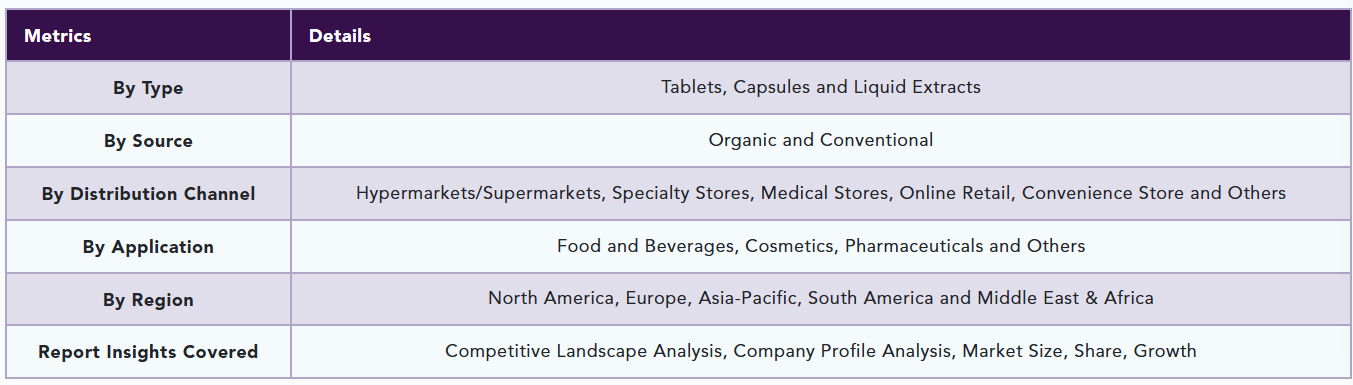The image size is (1353, 385).
Task: Click the Organic and Conventional cell
Action: pyautogui.click(x=820, y=140)
